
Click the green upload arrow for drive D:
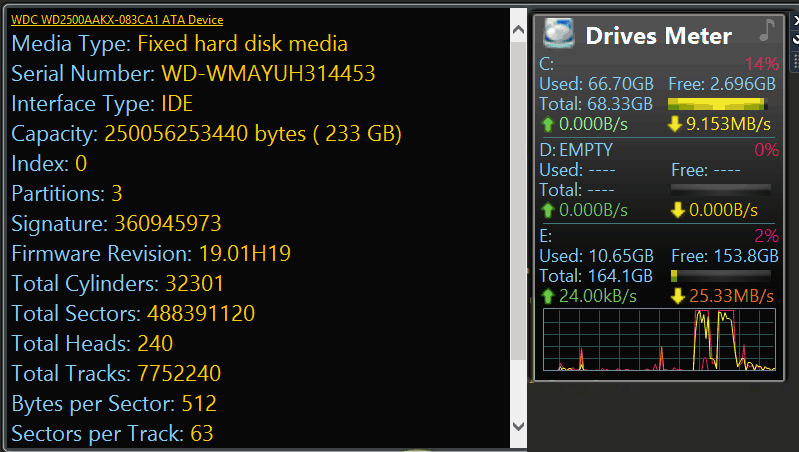(548, 210)
